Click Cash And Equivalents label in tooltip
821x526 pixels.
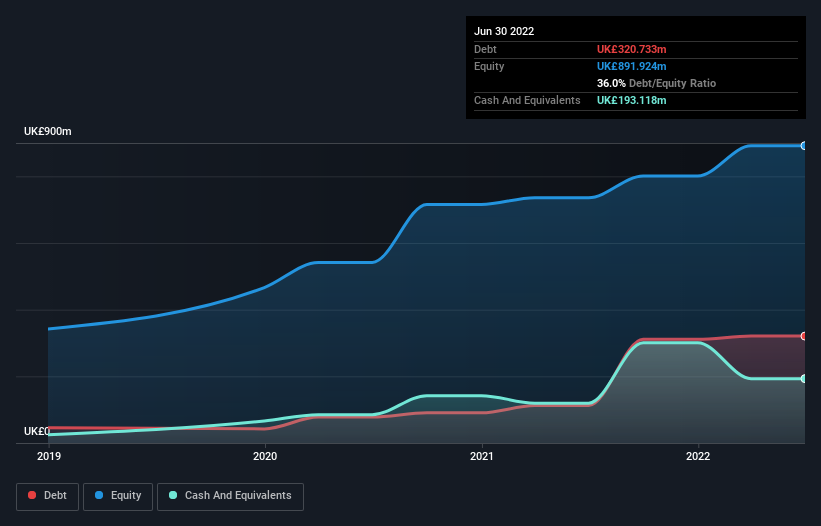click(527, 100)
